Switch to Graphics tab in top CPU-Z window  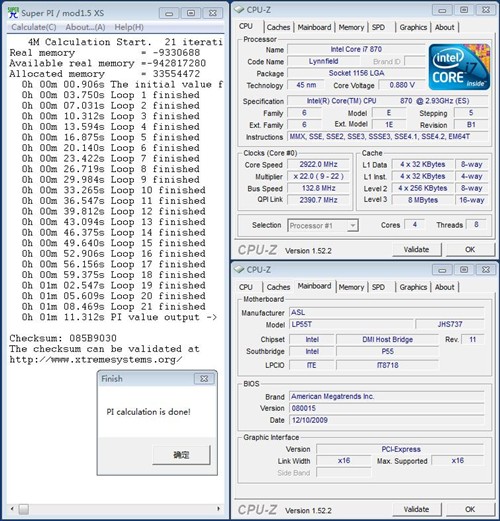pyautogui.click(x=413, y=27)
